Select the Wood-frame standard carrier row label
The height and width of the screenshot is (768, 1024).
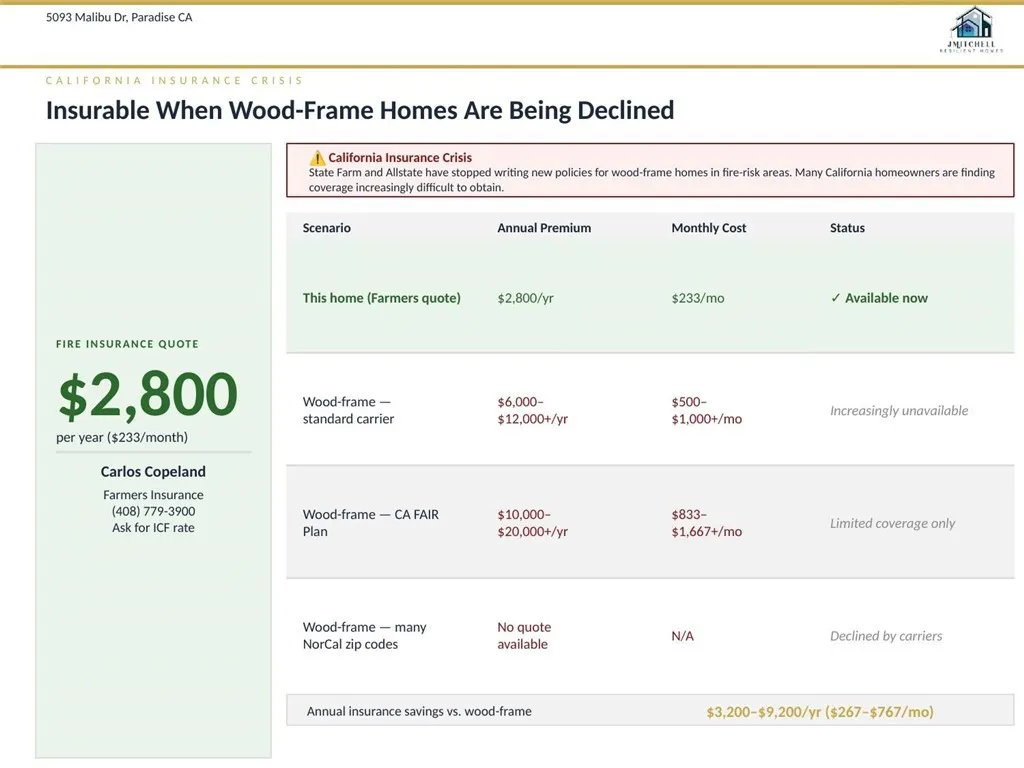348,410
